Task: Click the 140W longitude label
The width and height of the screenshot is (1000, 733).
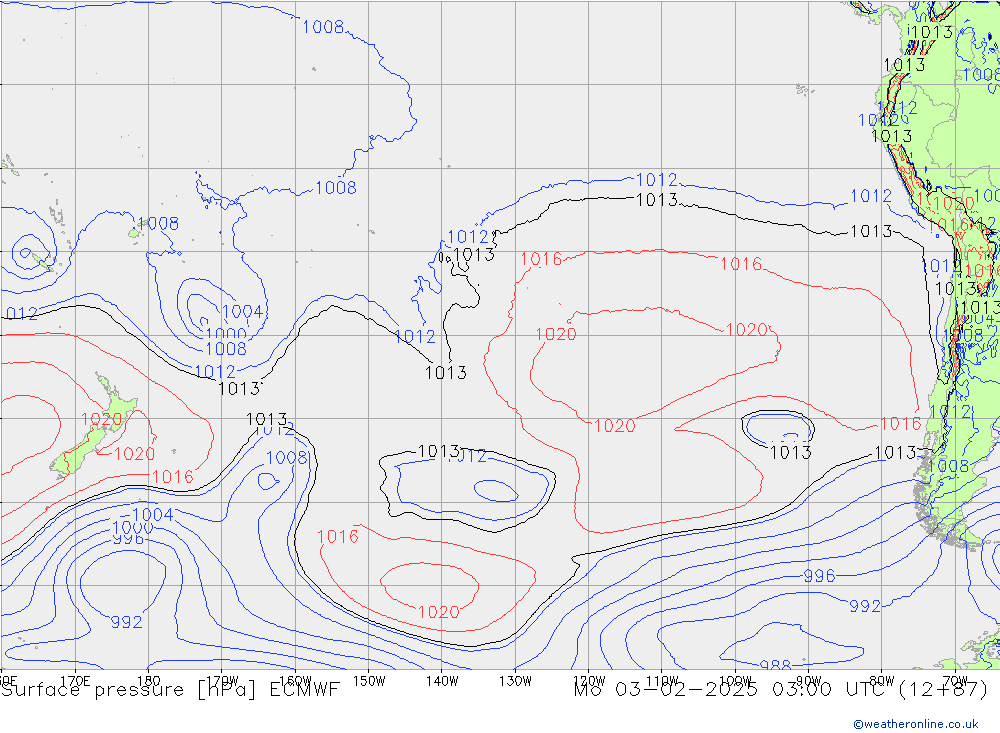Action: (442, 681)
